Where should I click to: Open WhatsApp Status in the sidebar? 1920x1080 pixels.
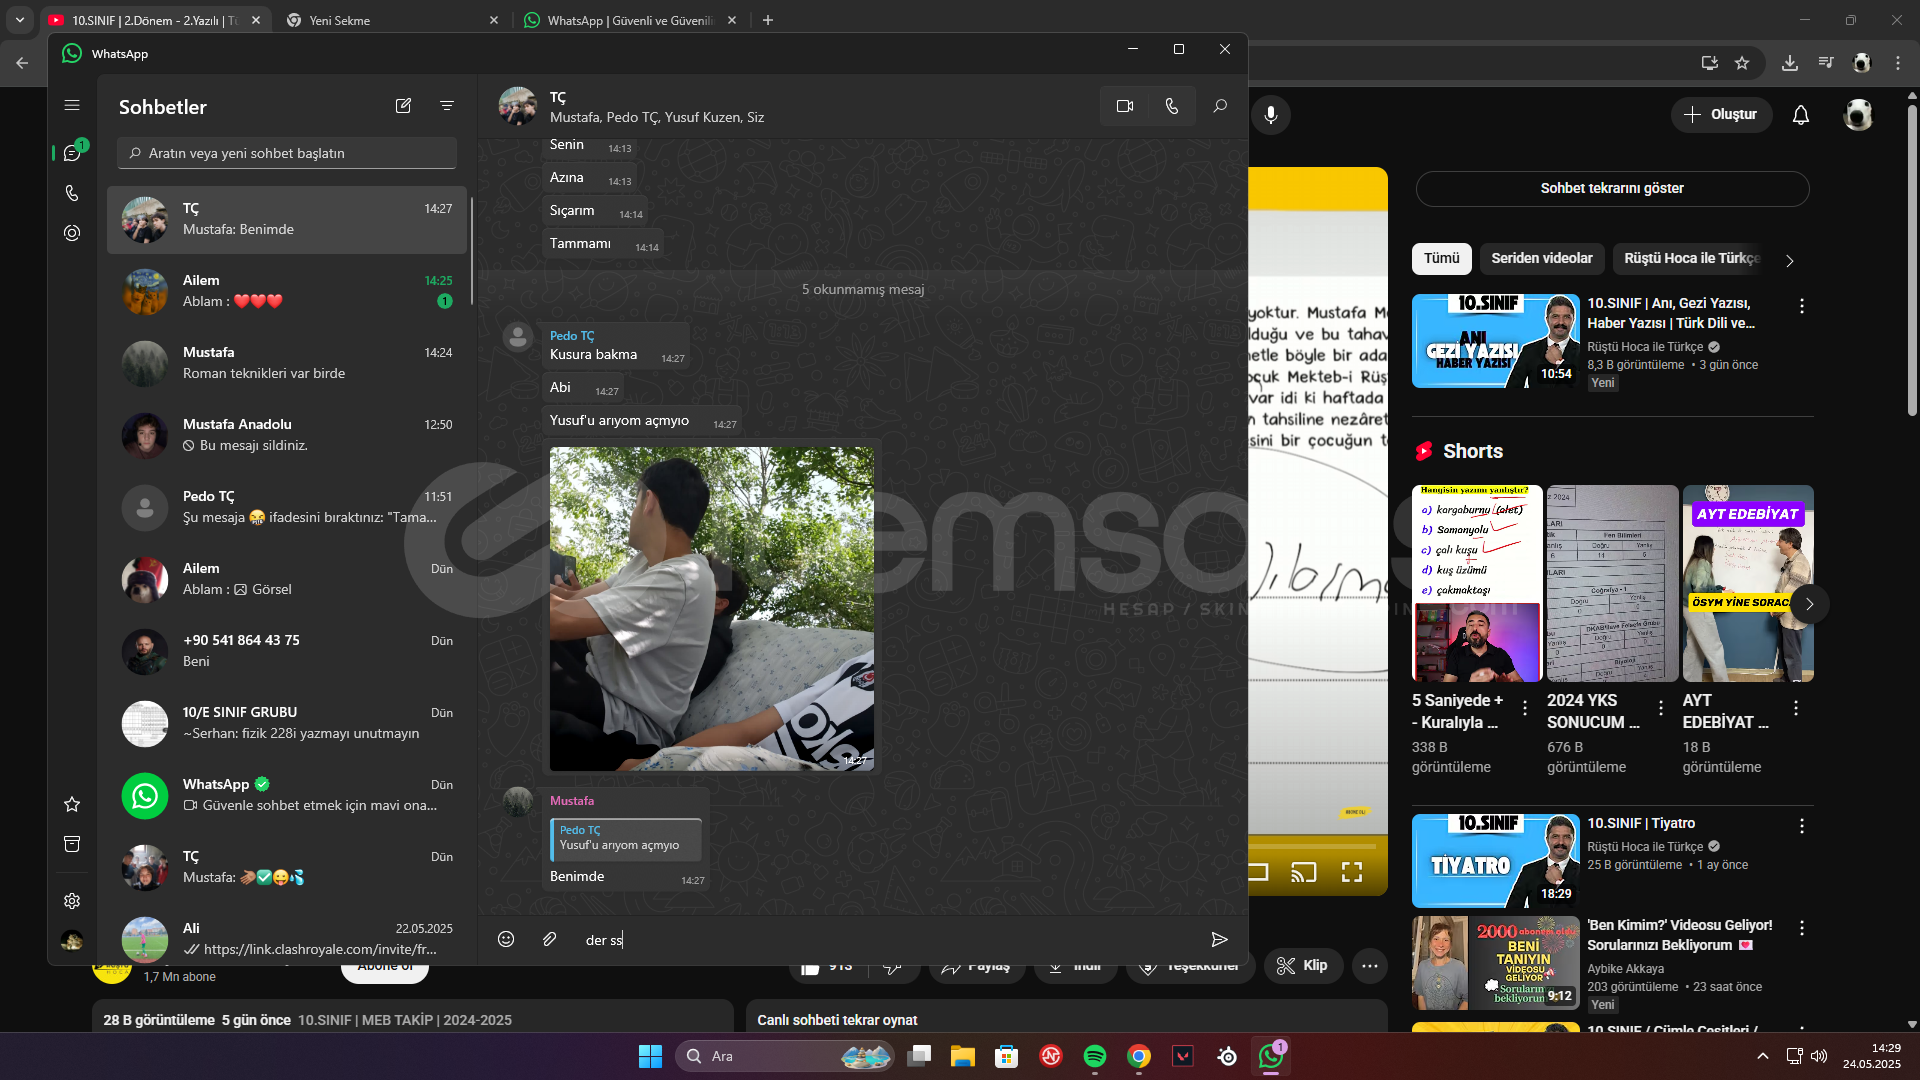point(72,233)
